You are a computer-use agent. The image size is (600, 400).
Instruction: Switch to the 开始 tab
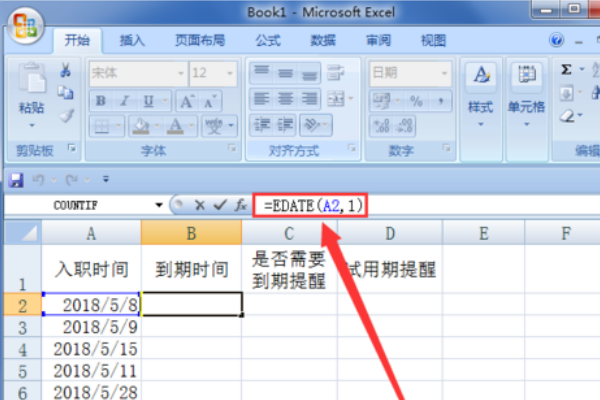[x=77, y=40]
